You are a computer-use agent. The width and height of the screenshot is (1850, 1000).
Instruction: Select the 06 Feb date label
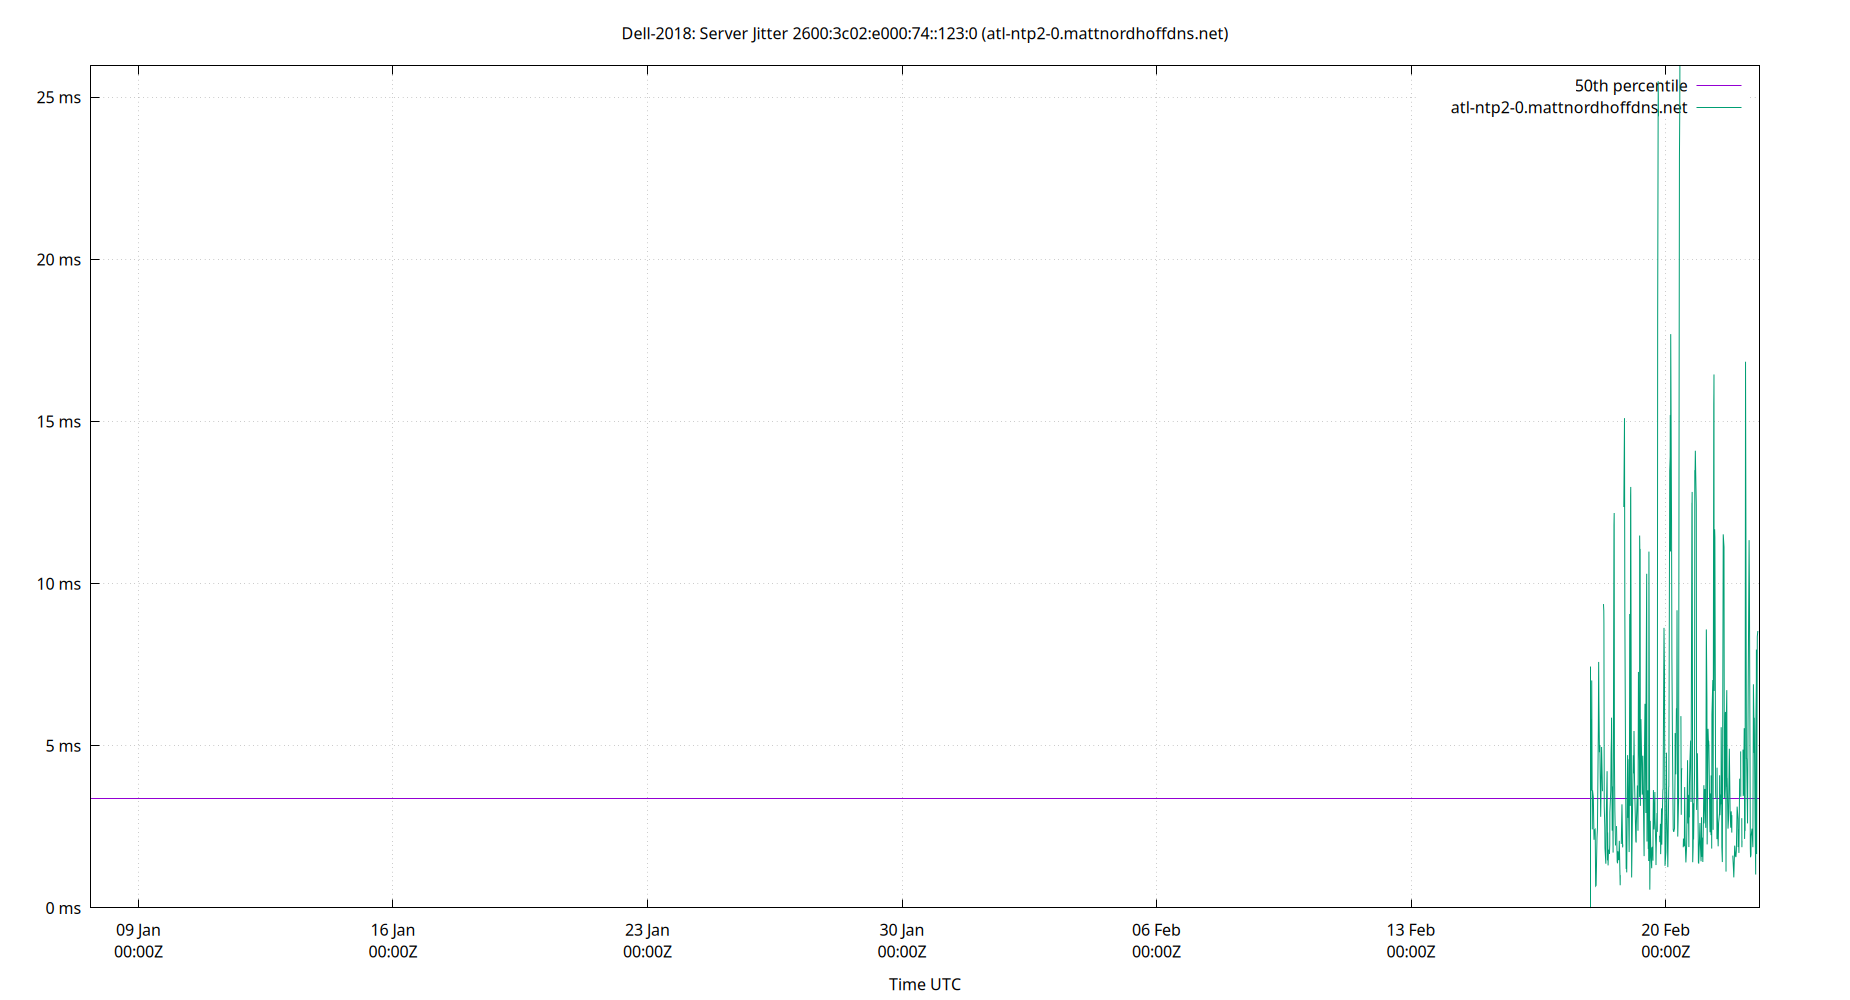tap(1157, 929)
